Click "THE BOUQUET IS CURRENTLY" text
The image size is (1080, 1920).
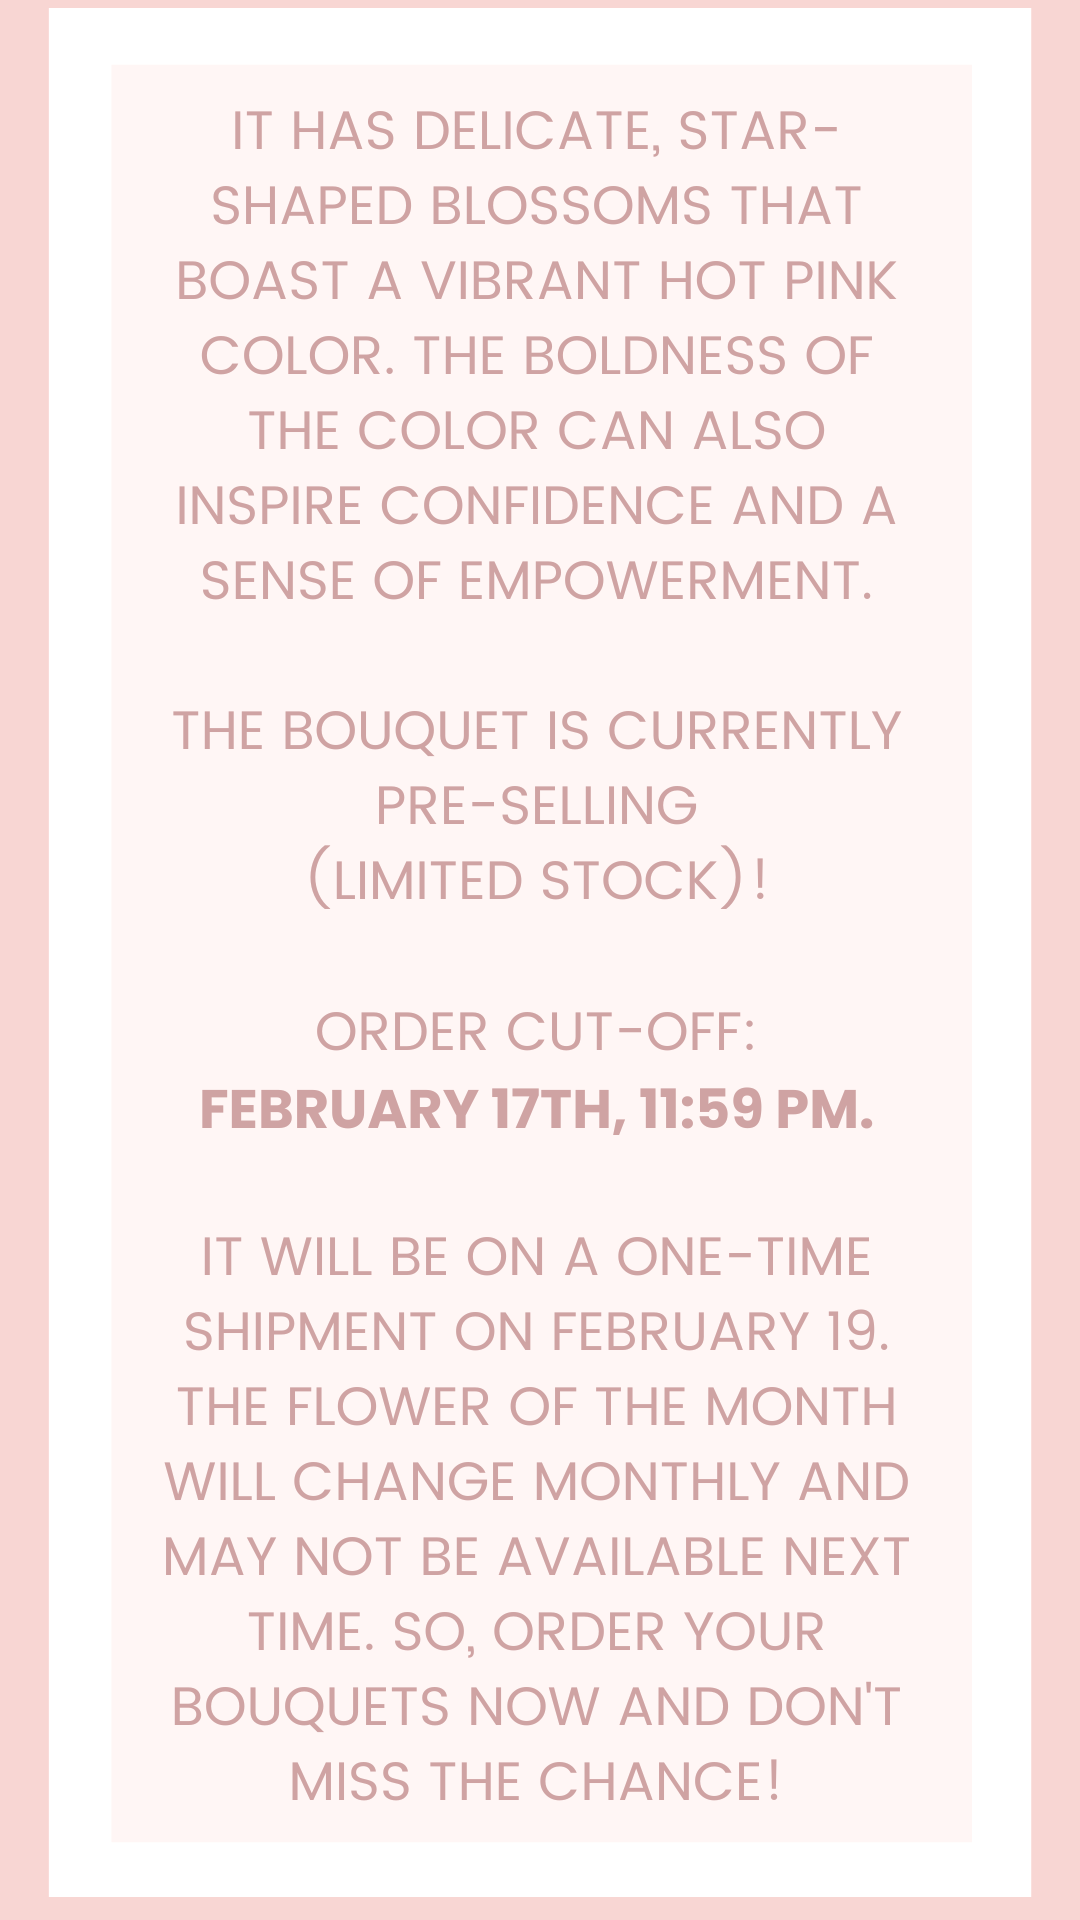537,732
